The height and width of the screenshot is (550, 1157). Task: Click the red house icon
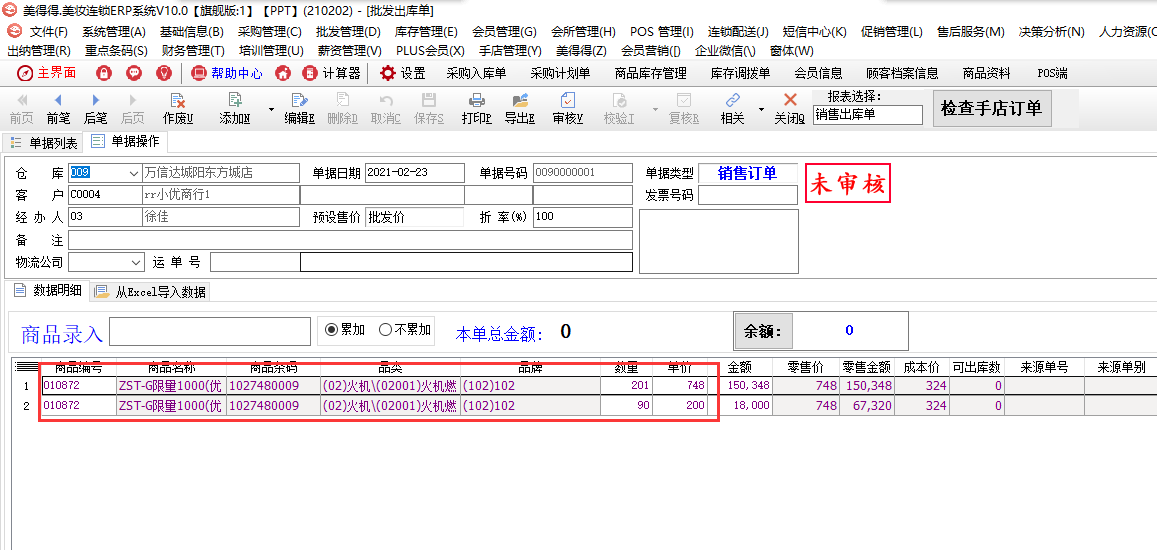(x=283, y=73)
